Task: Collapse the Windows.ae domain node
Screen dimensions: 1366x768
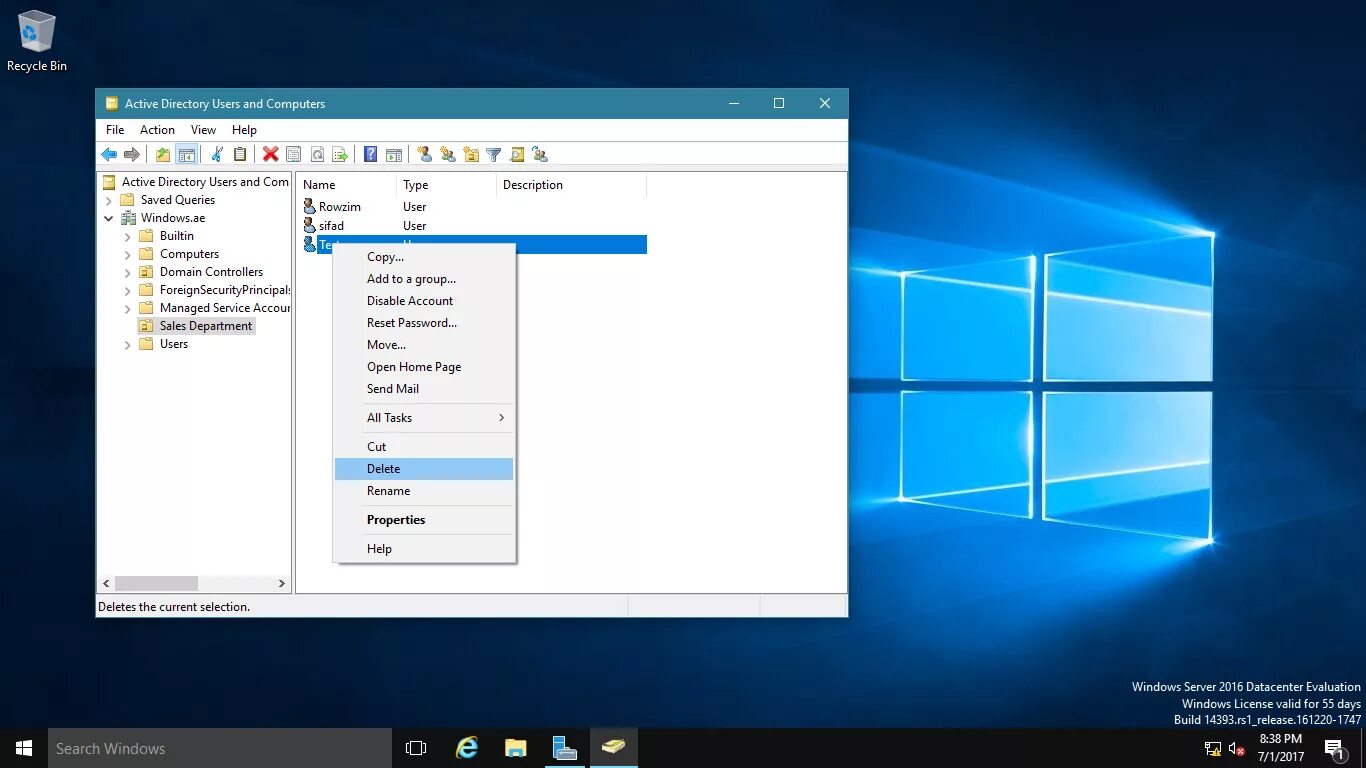Action: point(109,218)
